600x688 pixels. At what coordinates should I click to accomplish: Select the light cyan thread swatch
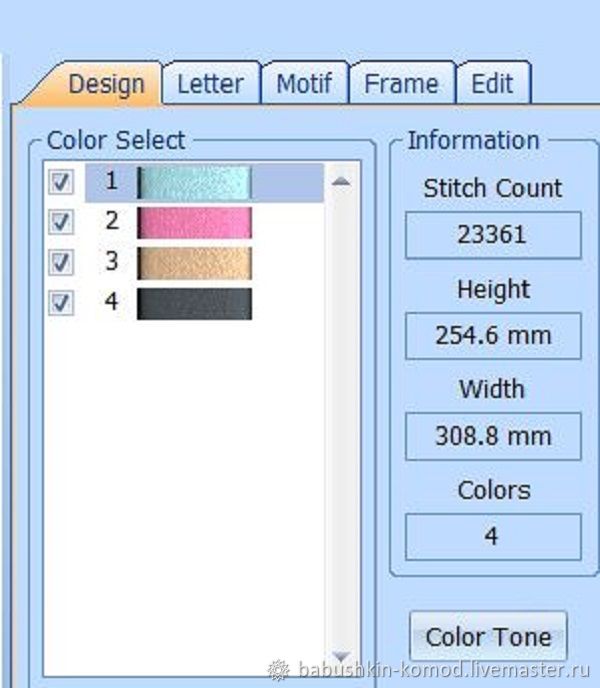click(194, 183)
